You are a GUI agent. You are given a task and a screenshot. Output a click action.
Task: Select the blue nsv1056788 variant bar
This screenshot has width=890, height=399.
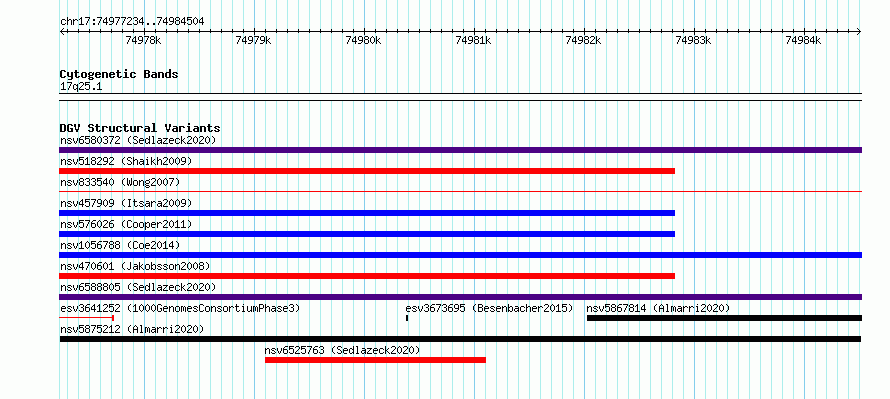coord(460,255)
